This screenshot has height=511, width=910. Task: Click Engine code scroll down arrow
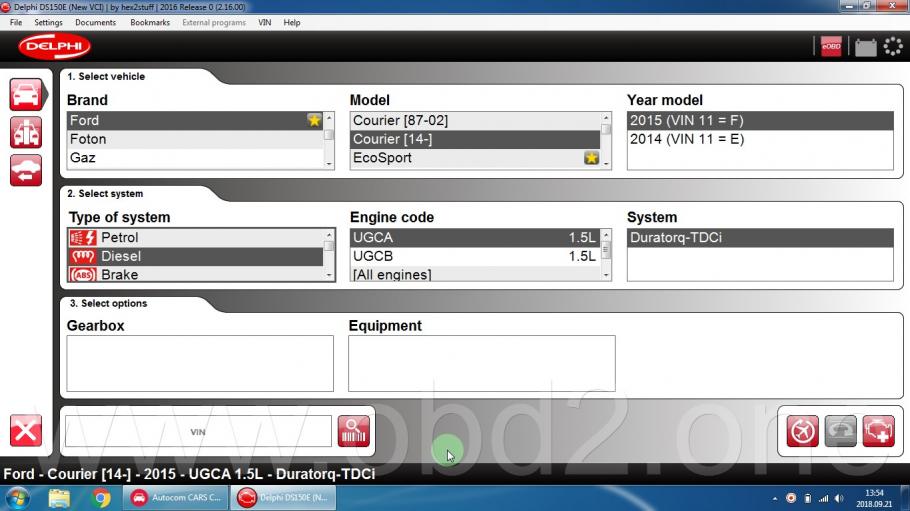click(x=606, y=276)
